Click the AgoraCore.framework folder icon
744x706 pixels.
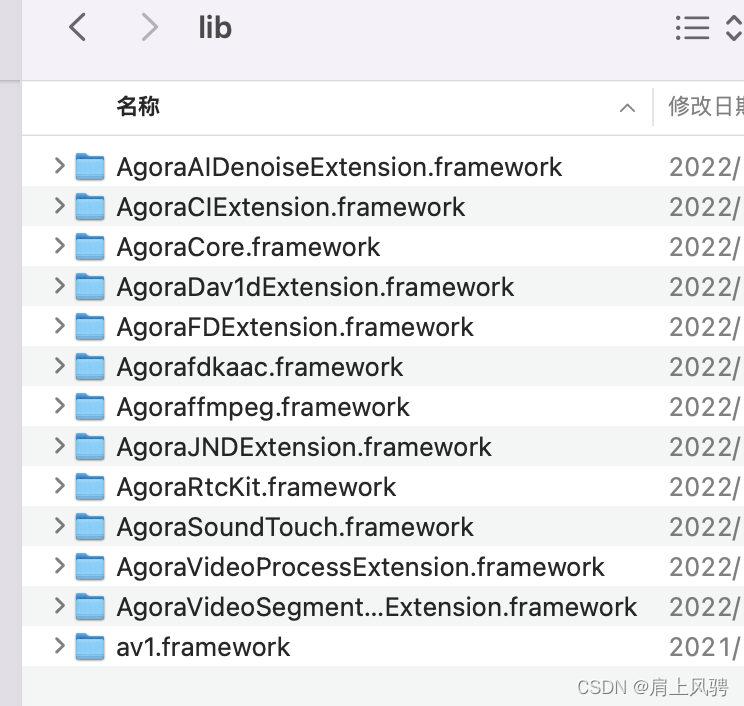(90, 246)
